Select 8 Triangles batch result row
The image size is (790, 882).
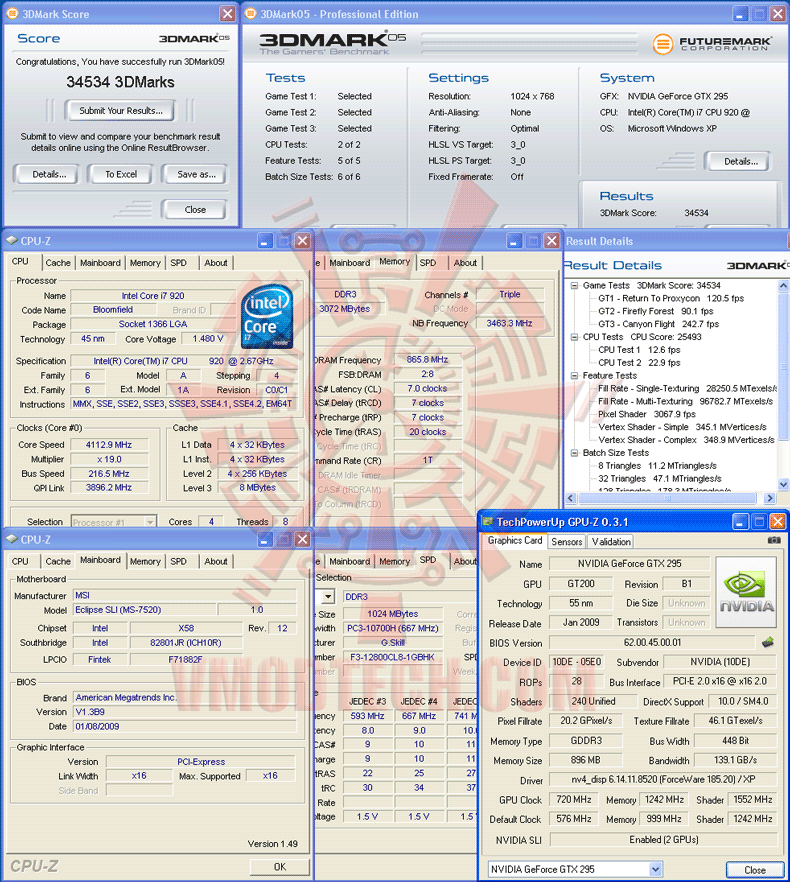pos(657,466)
